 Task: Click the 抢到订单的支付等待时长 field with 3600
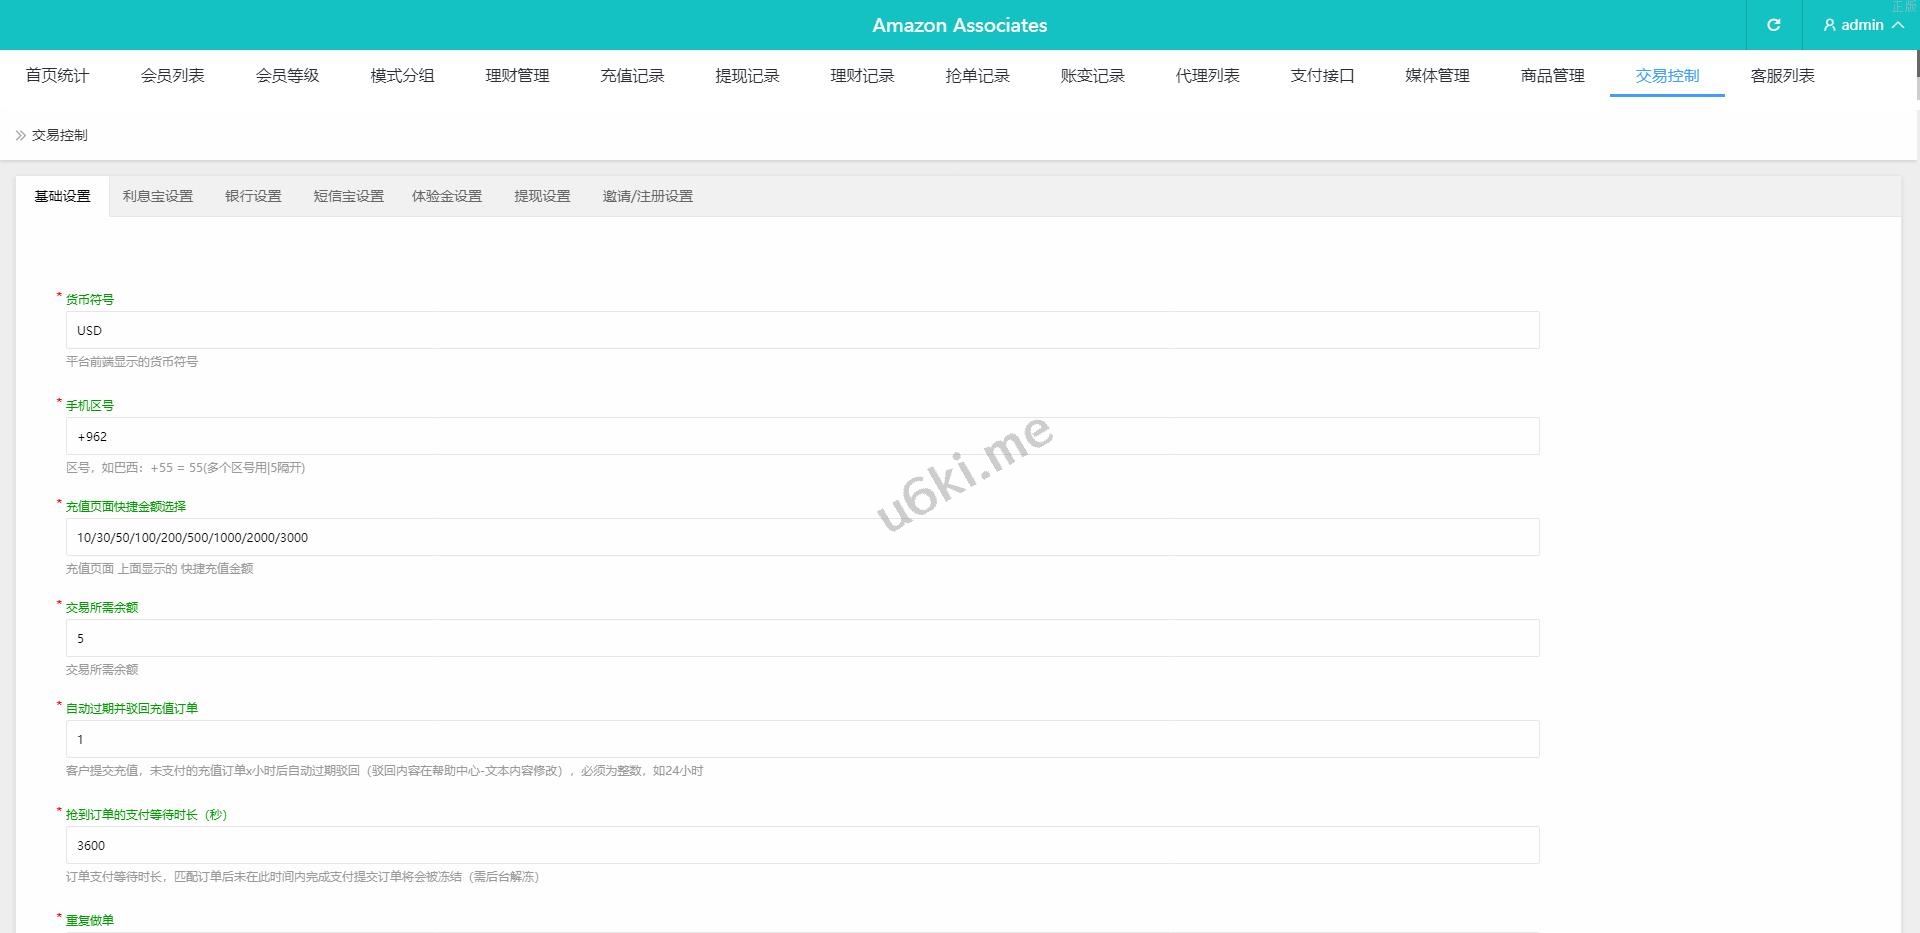802,845
